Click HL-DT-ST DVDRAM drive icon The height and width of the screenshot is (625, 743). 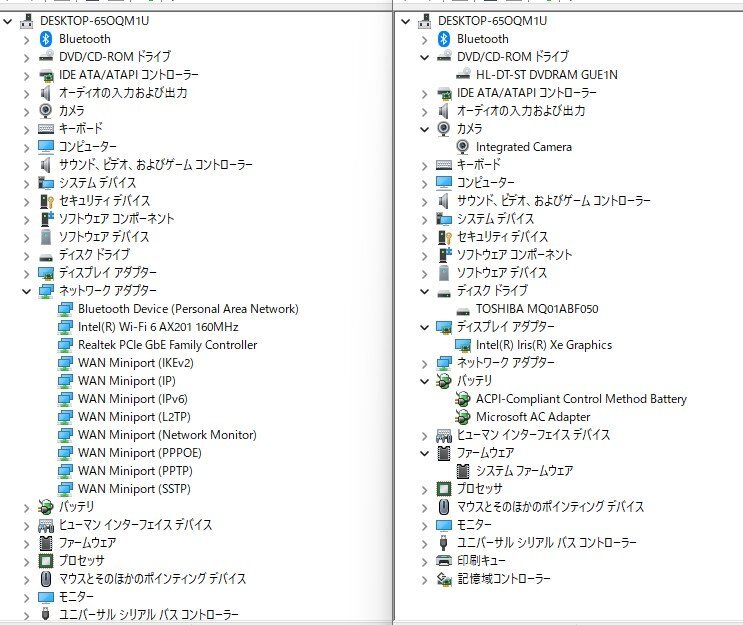click(463, 75)
